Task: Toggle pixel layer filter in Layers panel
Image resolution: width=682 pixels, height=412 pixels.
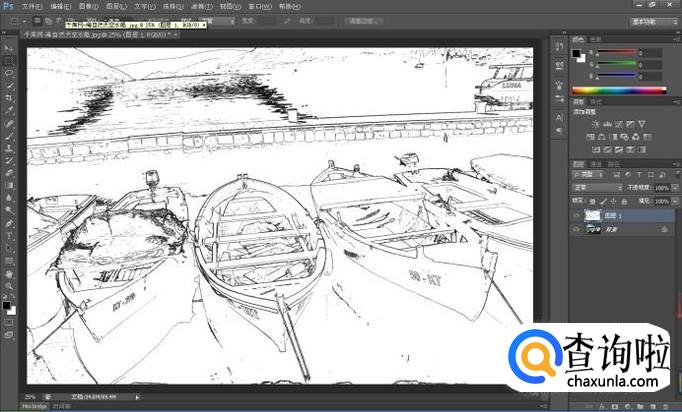Action: tap(617, 175)
